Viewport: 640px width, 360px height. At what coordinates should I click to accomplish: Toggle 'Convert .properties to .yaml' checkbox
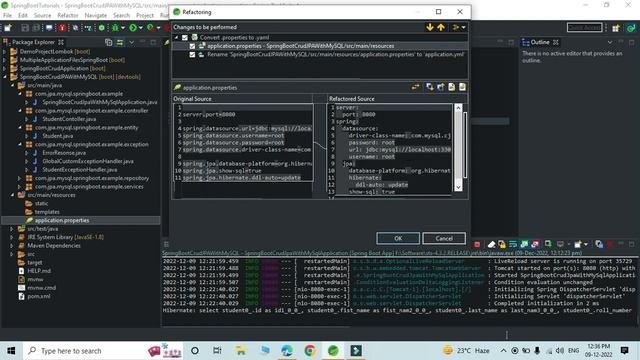[184, 37]
